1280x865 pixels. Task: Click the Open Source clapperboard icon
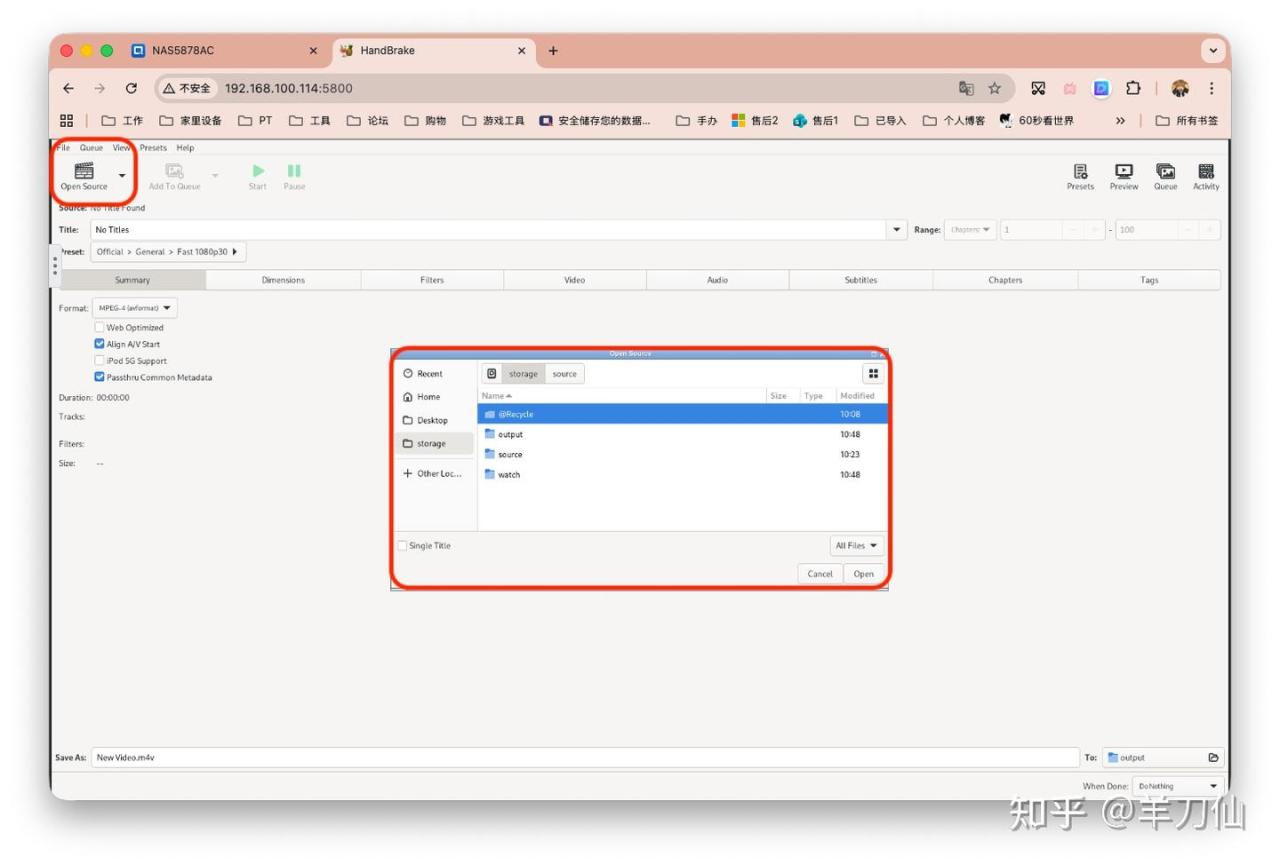tap(84, 171)
